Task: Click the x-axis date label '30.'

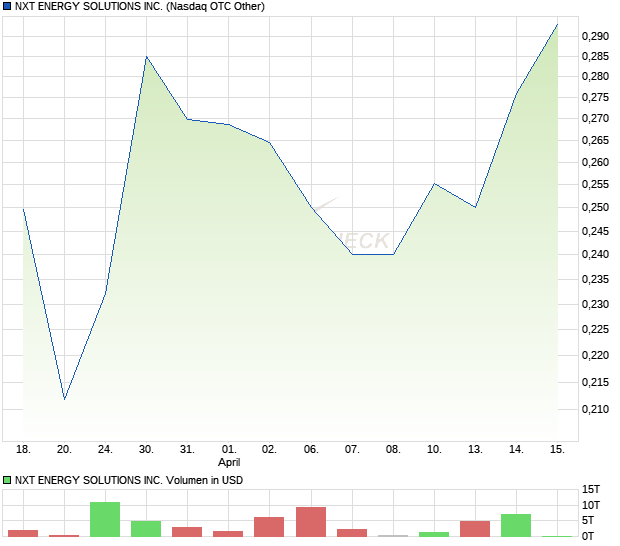Action: (146, 450)
